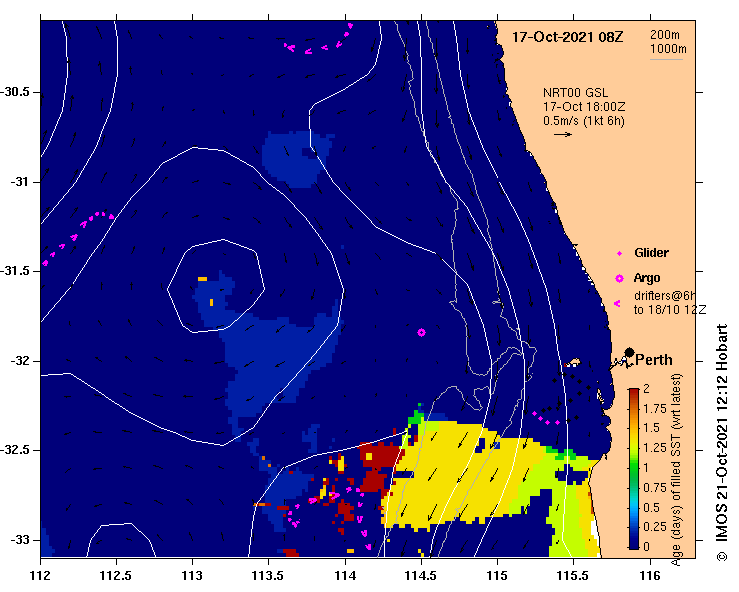
Task: Click the NRT00 GSL text
Action: [575, 92]
